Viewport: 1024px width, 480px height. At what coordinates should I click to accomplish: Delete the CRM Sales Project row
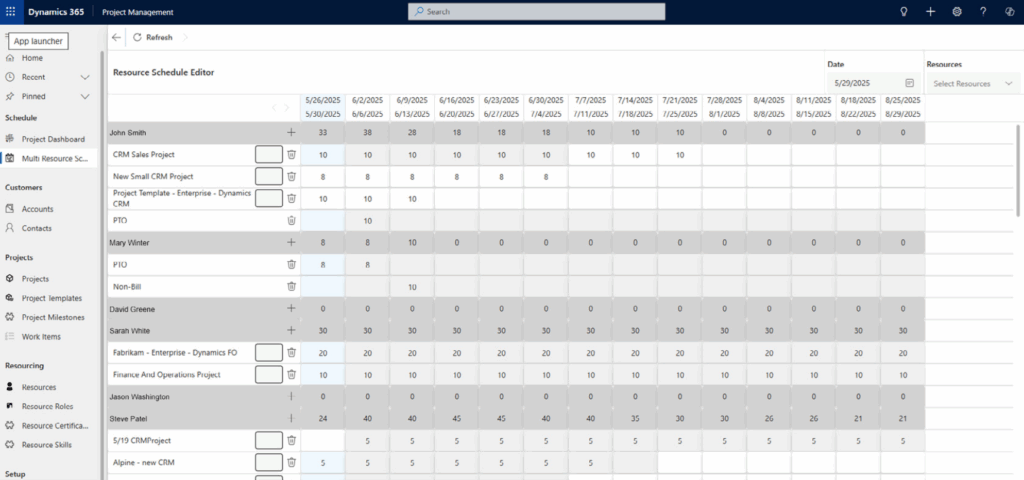292,154
